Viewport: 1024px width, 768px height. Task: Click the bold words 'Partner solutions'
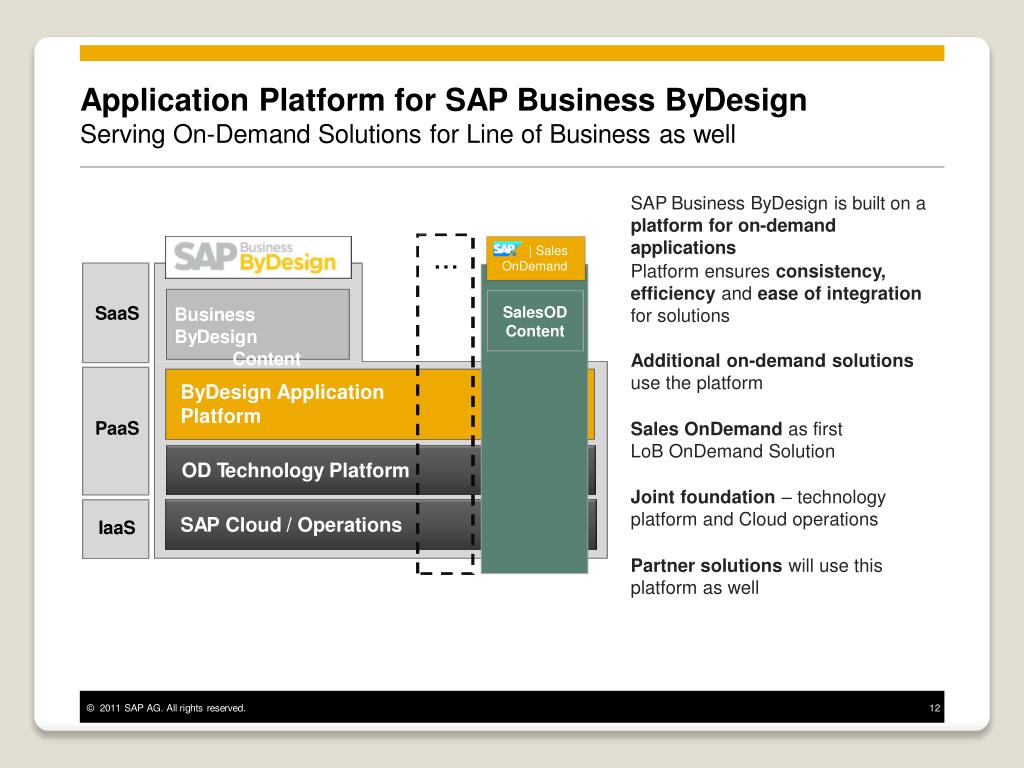706,566
